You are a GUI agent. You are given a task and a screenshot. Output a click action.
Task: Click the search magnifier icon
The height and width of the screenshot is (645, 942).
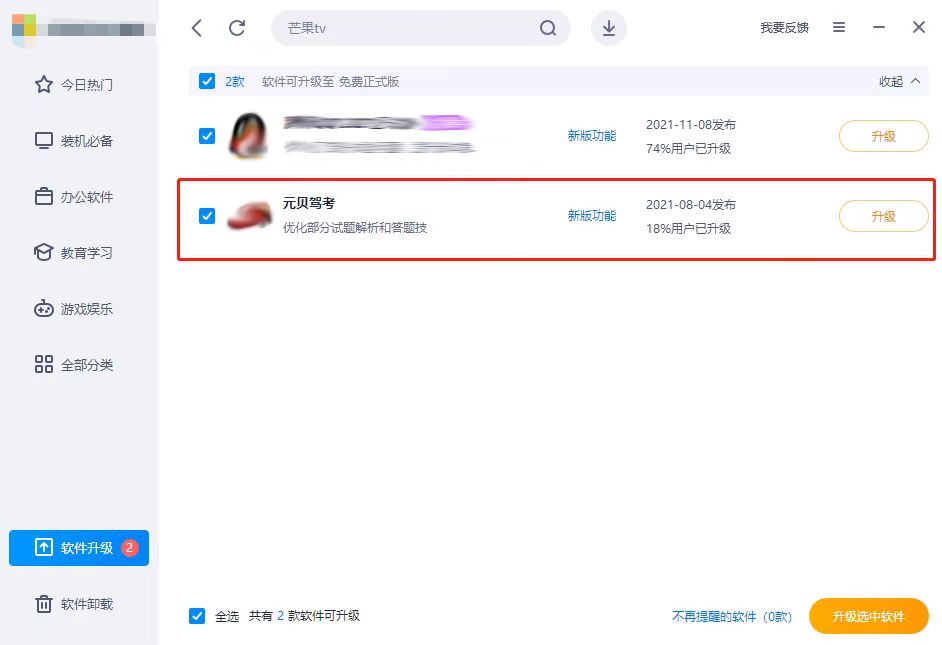pyautogui.click(x=548, y=28)
